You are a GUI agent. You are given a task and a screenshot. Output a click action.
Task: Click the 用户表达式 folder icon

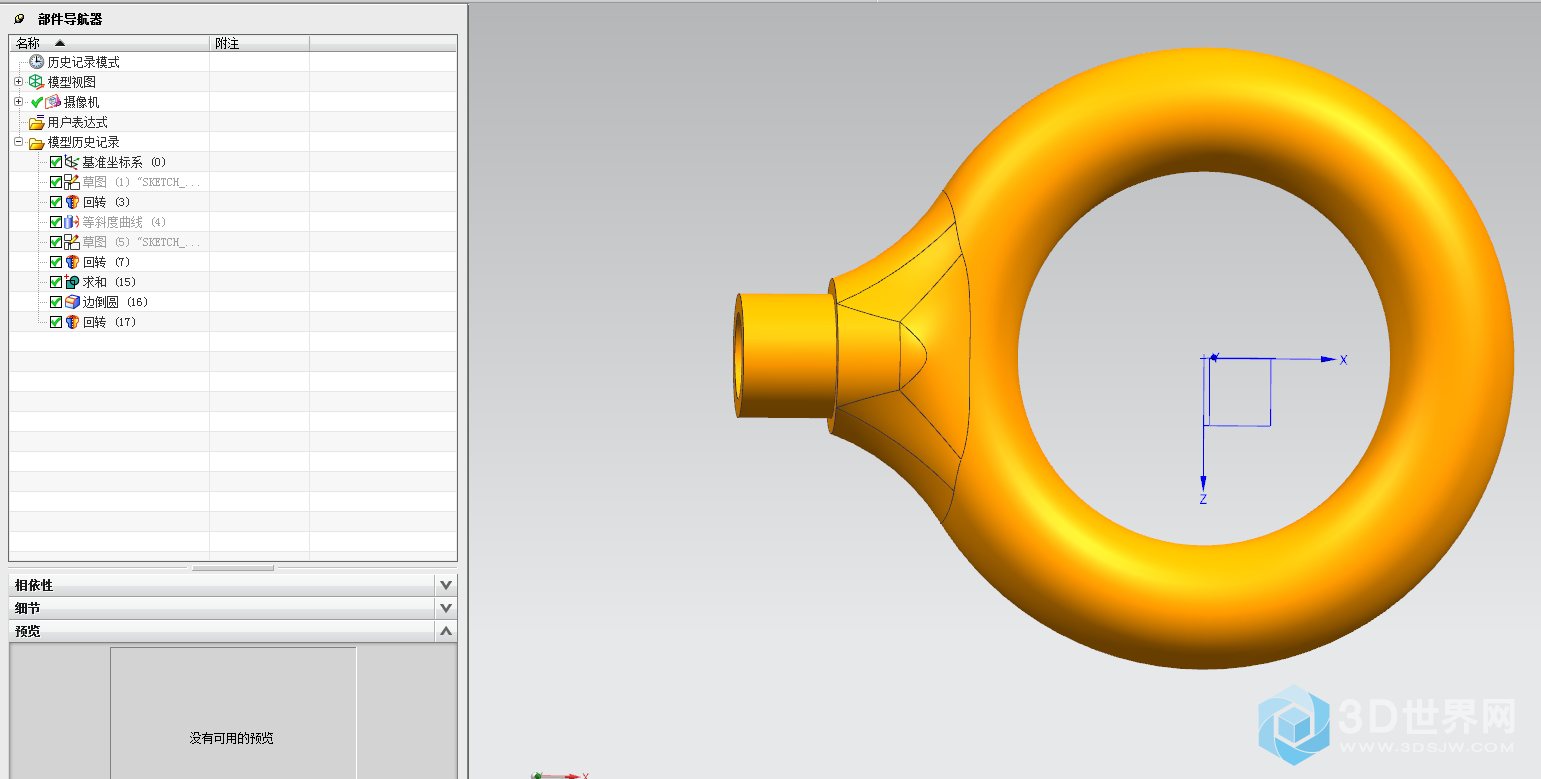click(37, 122)
